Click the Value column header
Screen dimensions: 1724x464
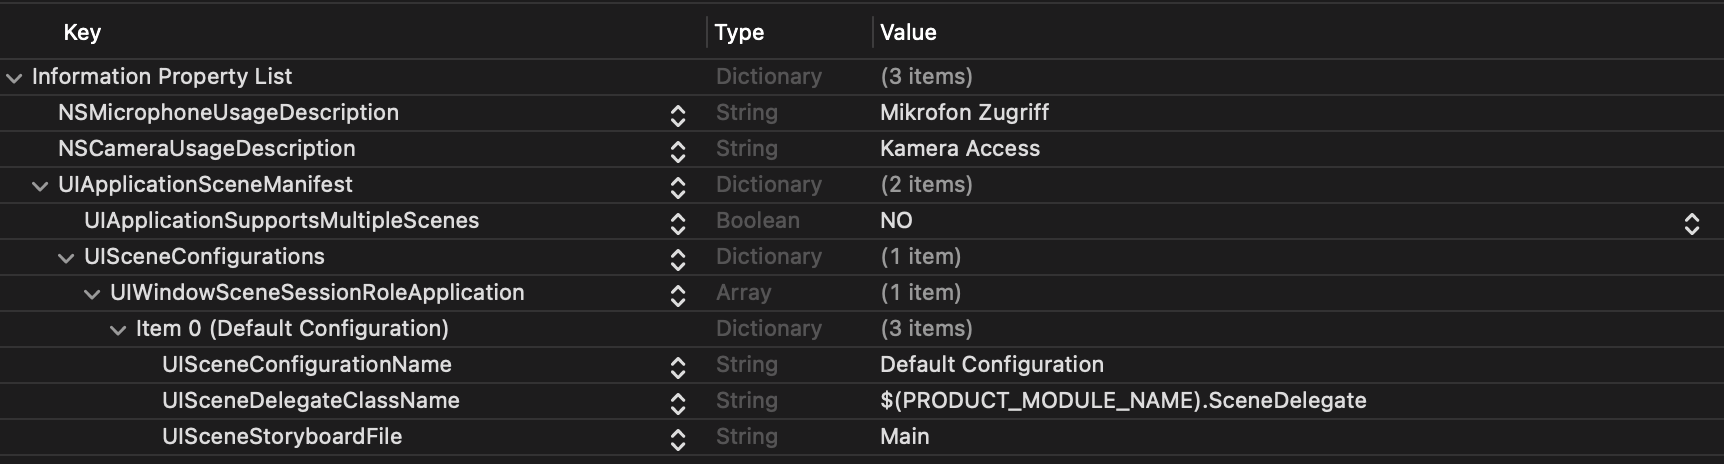908,32
